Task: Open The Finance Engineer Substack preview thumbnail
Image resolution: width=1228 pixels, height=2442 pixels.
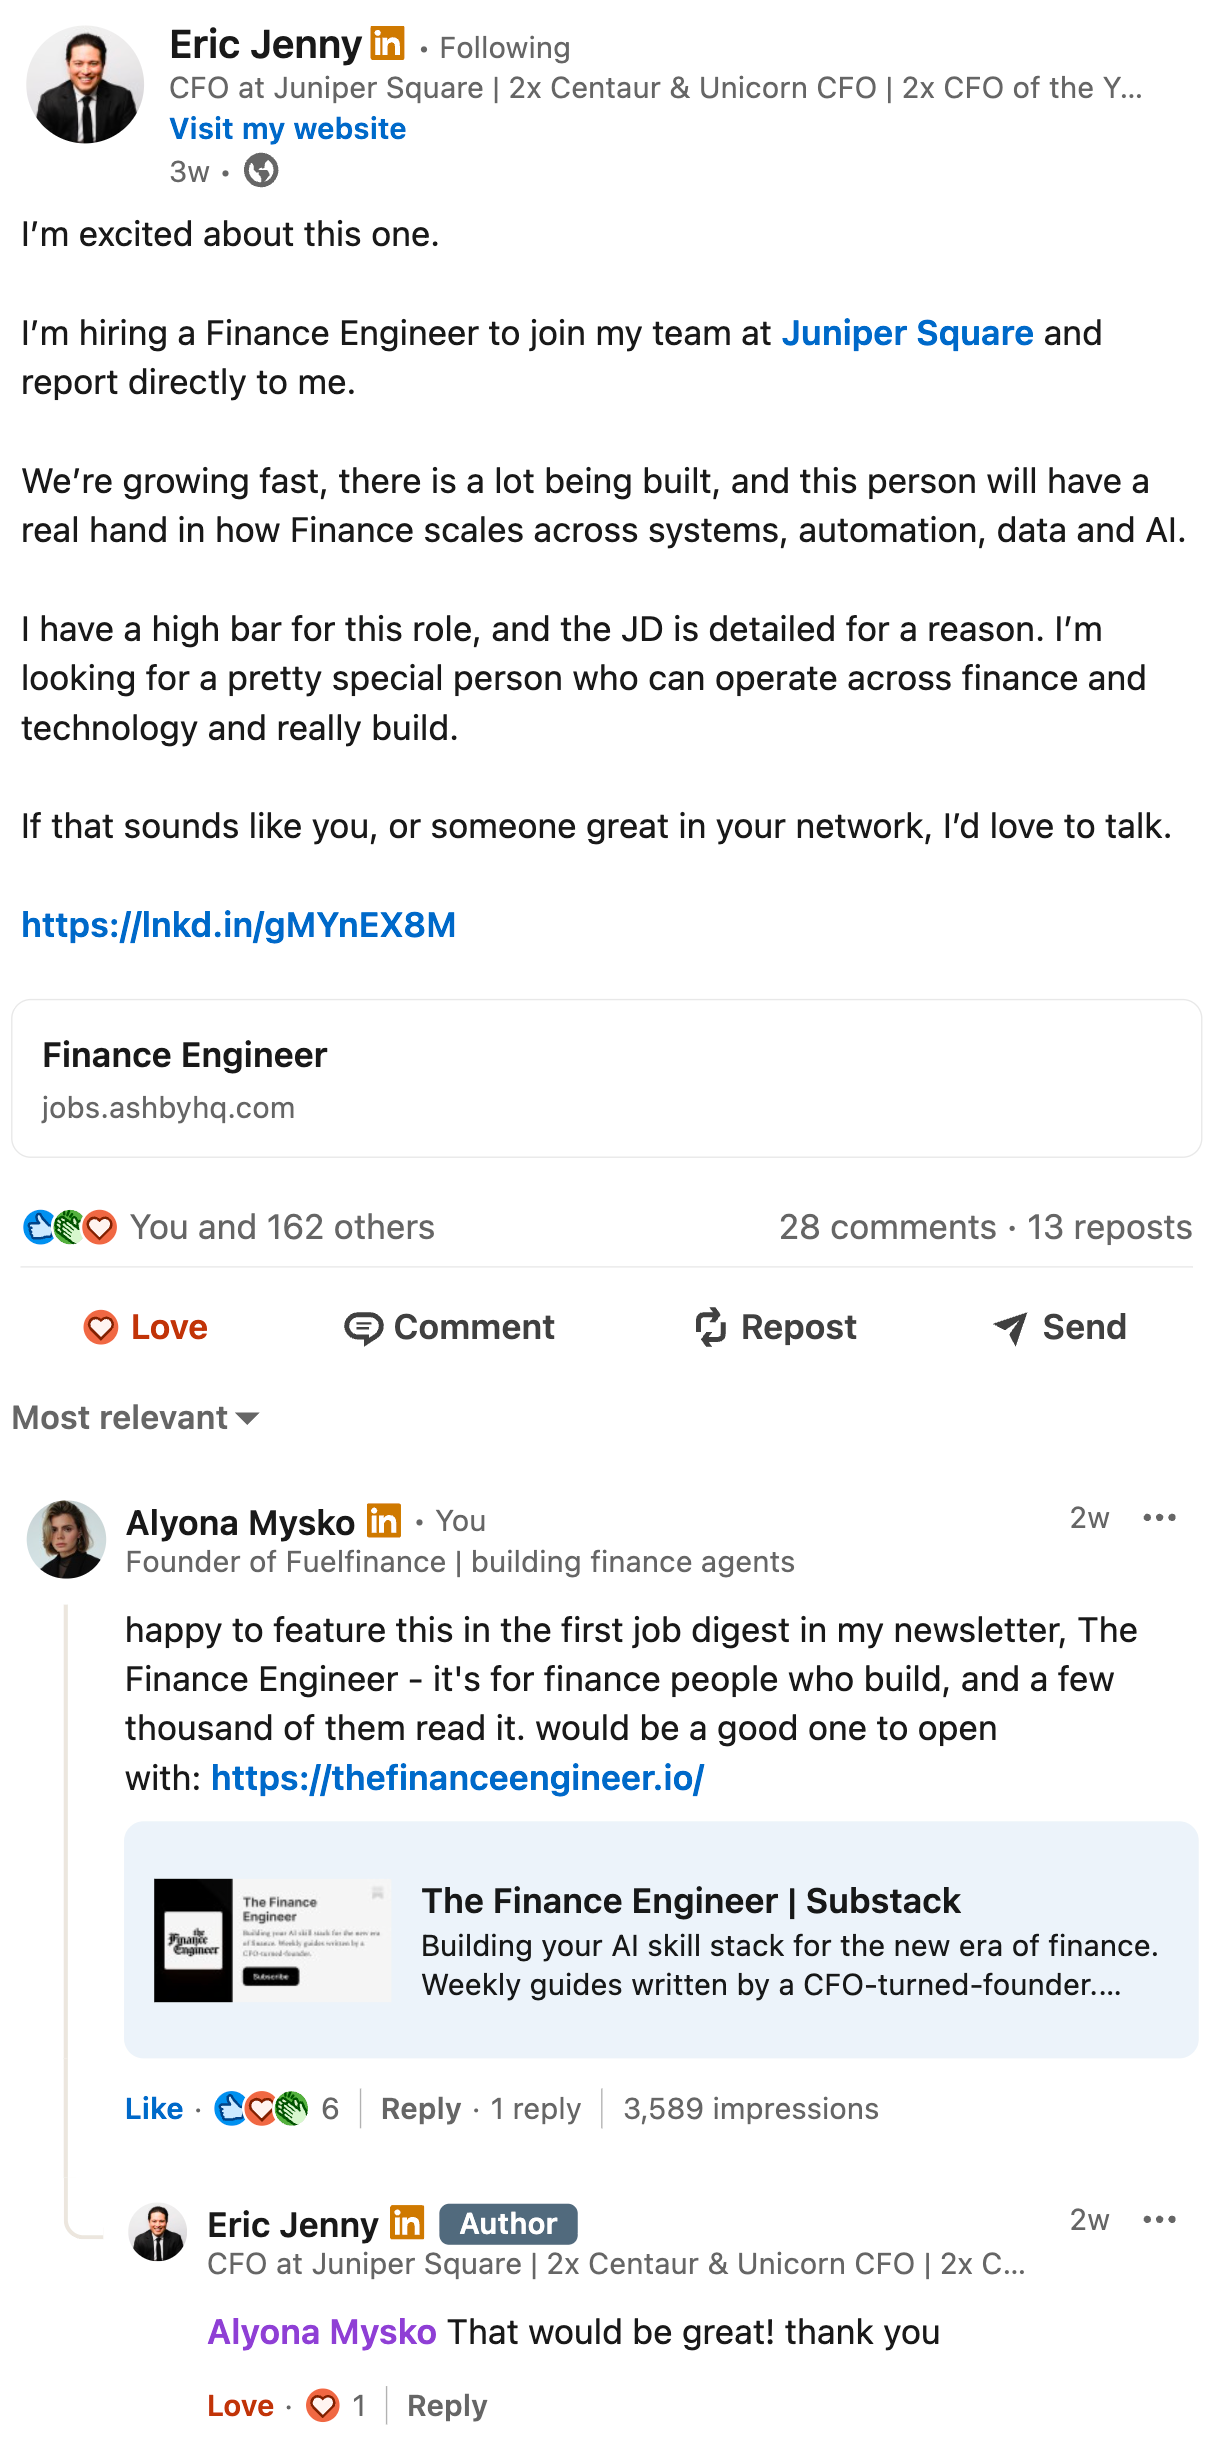Action: [x=272, y=1940]
